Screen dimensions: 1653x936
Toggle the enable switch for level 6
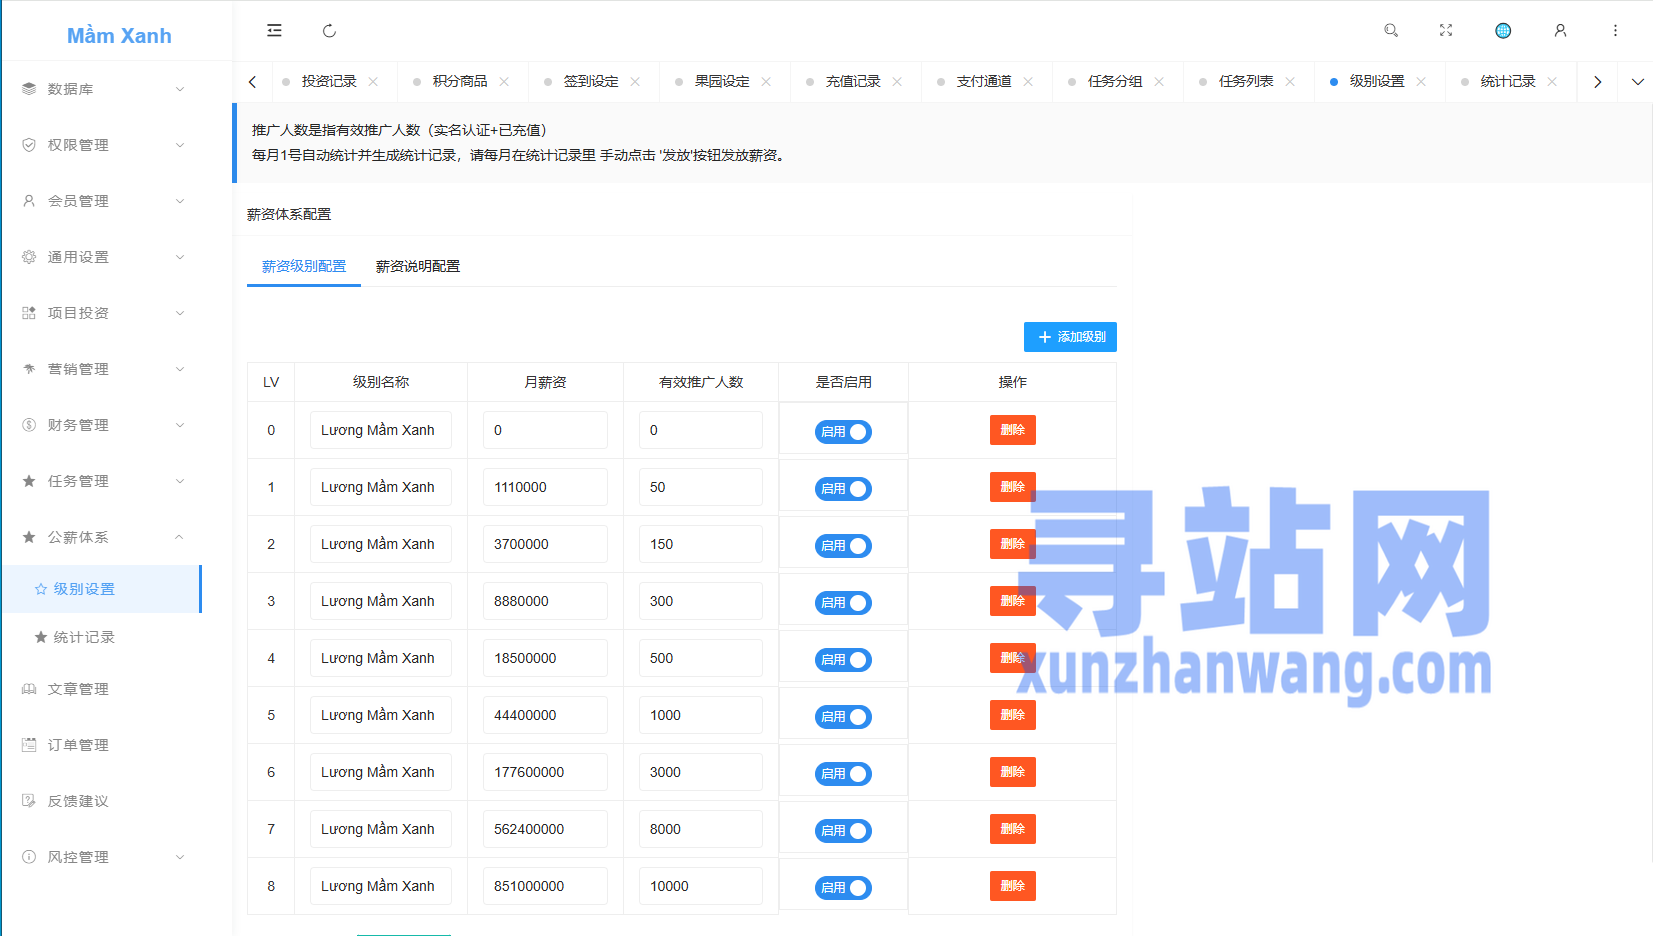(x=843, y=774)
